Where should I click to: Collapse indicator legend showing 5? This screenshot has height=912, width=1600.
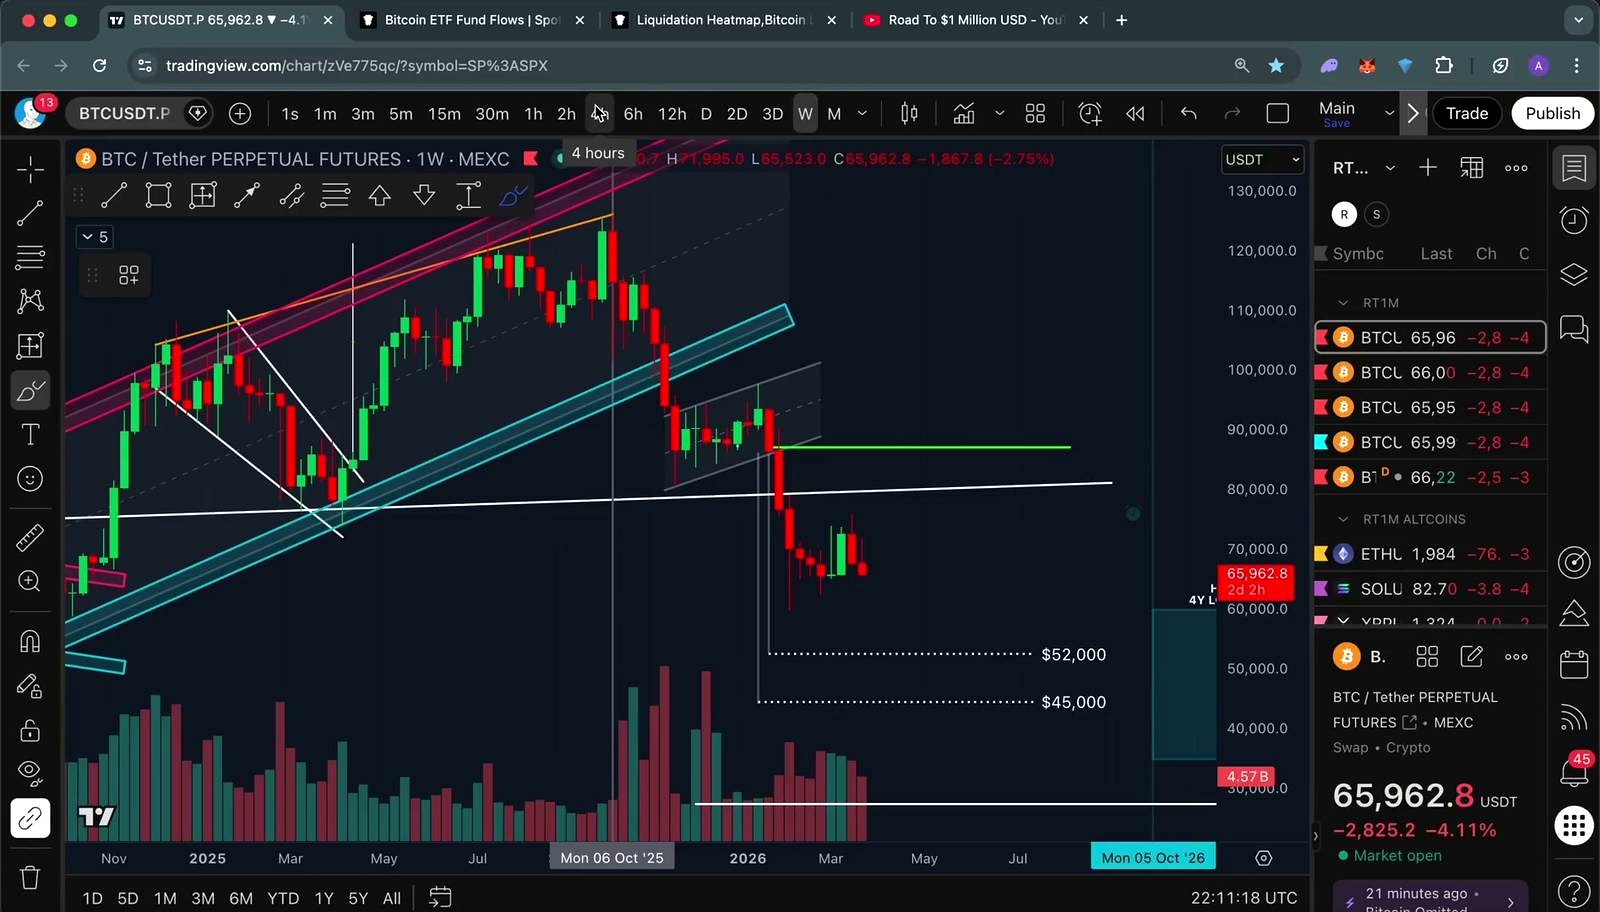point(95,237)
